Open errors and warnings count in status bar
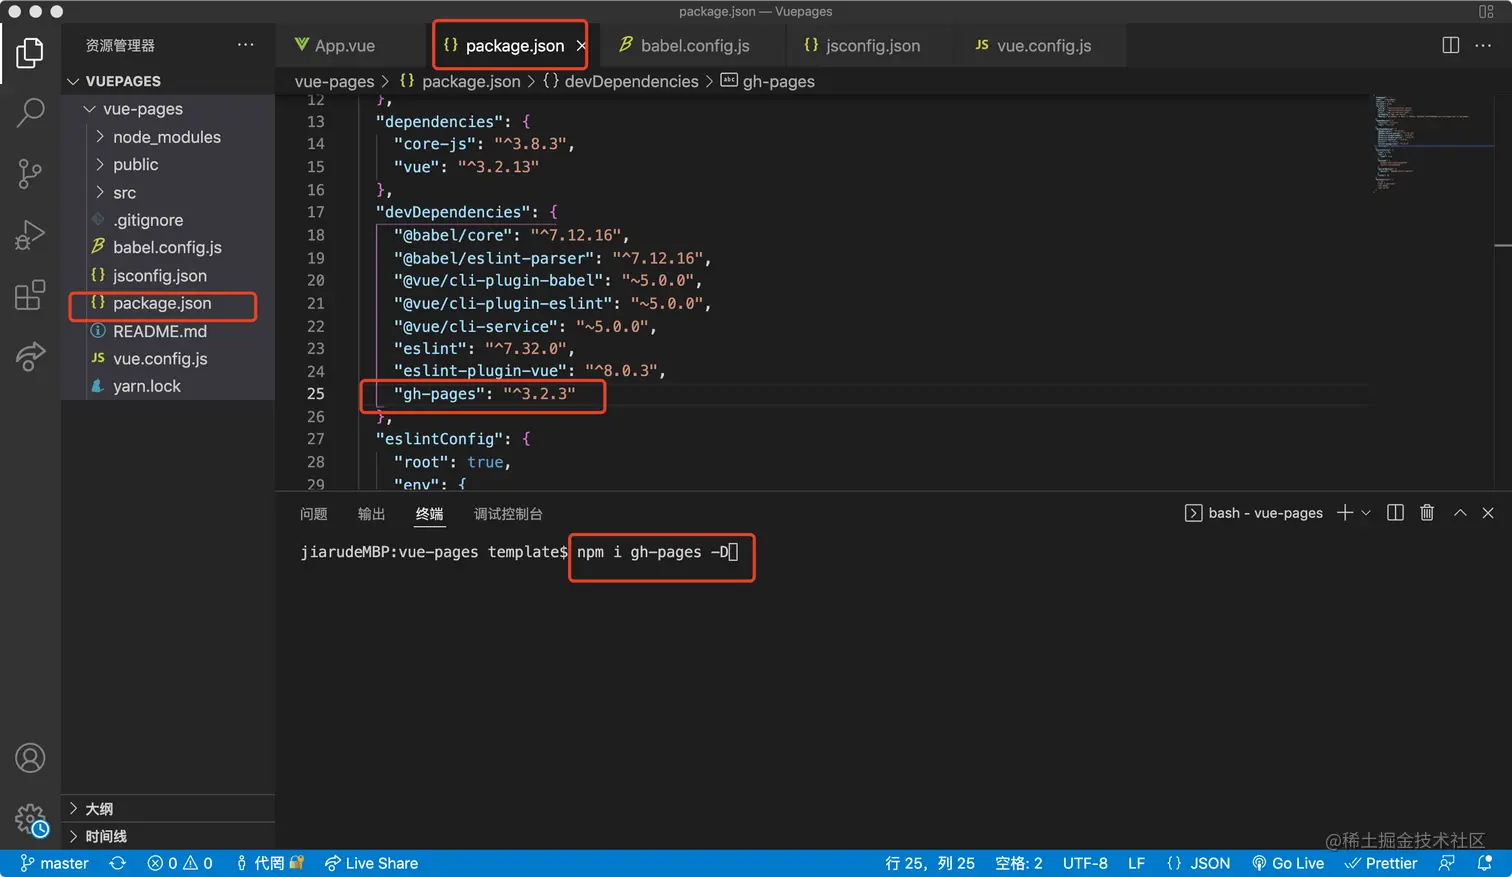This screenshot has height=877, width=1512. point(180,863)
